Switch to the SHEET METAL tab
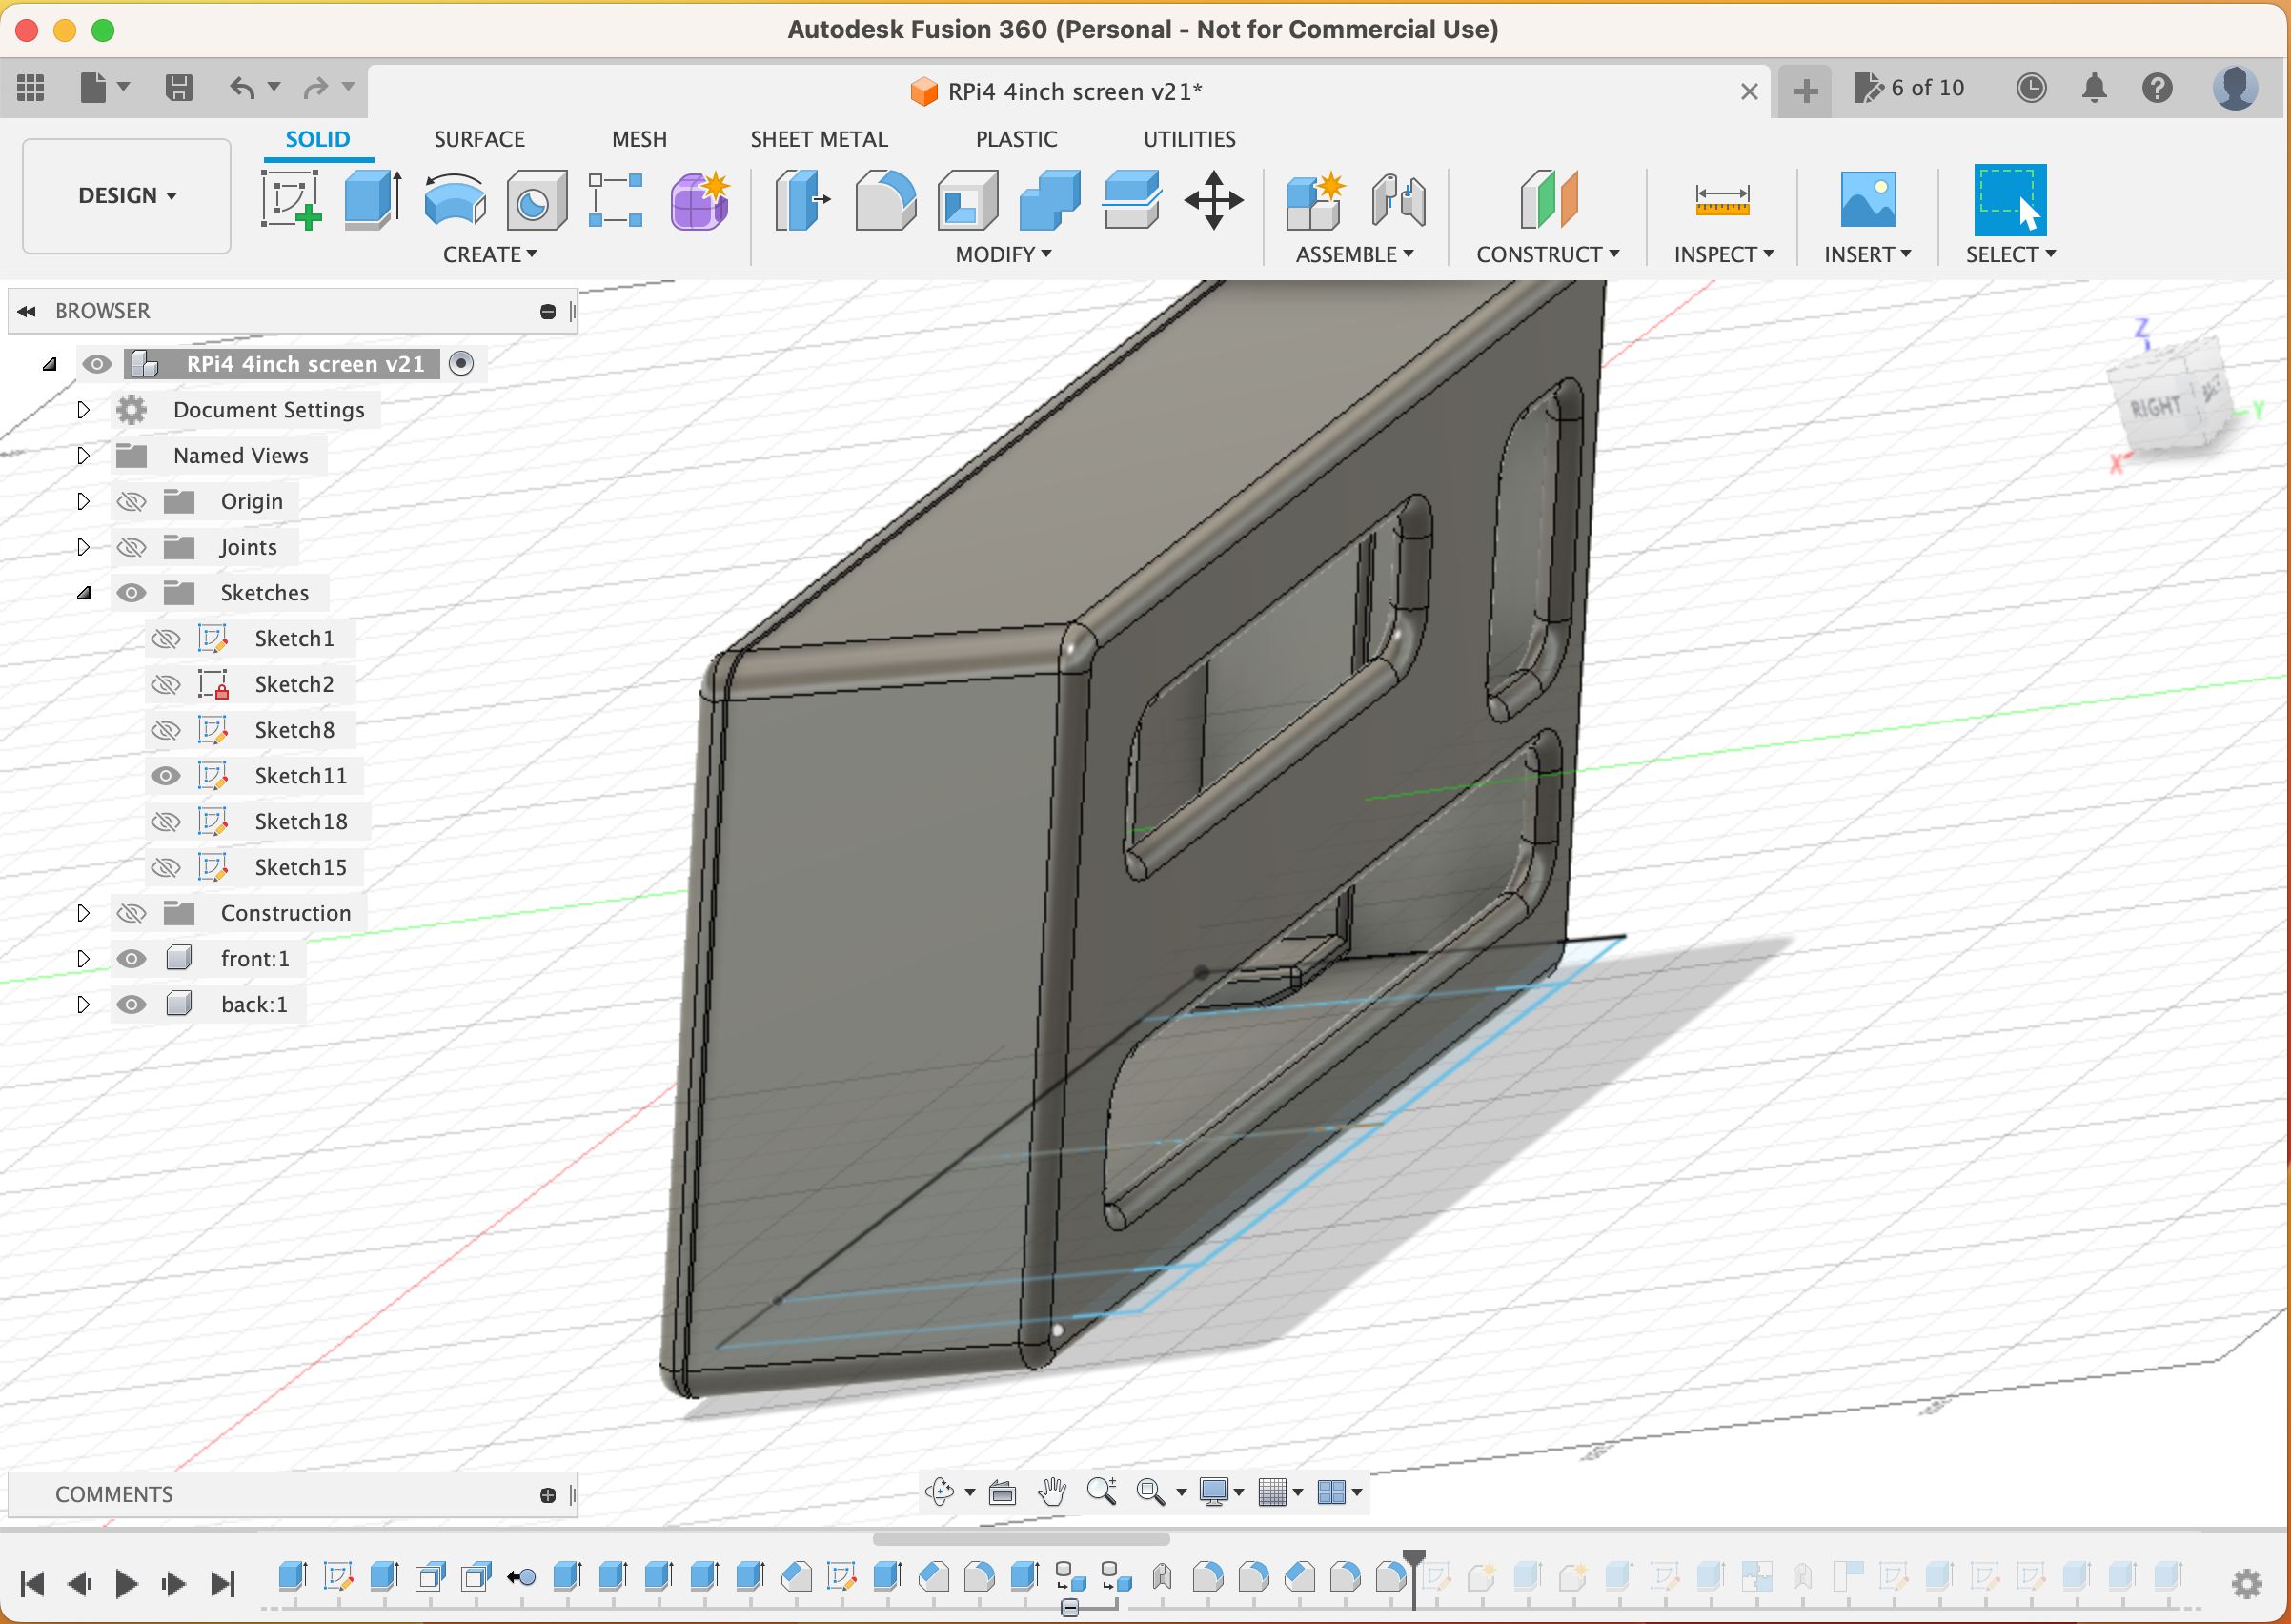Image resolution: width=2291 pixels, height=1624 pixels. tap(818, 139)
